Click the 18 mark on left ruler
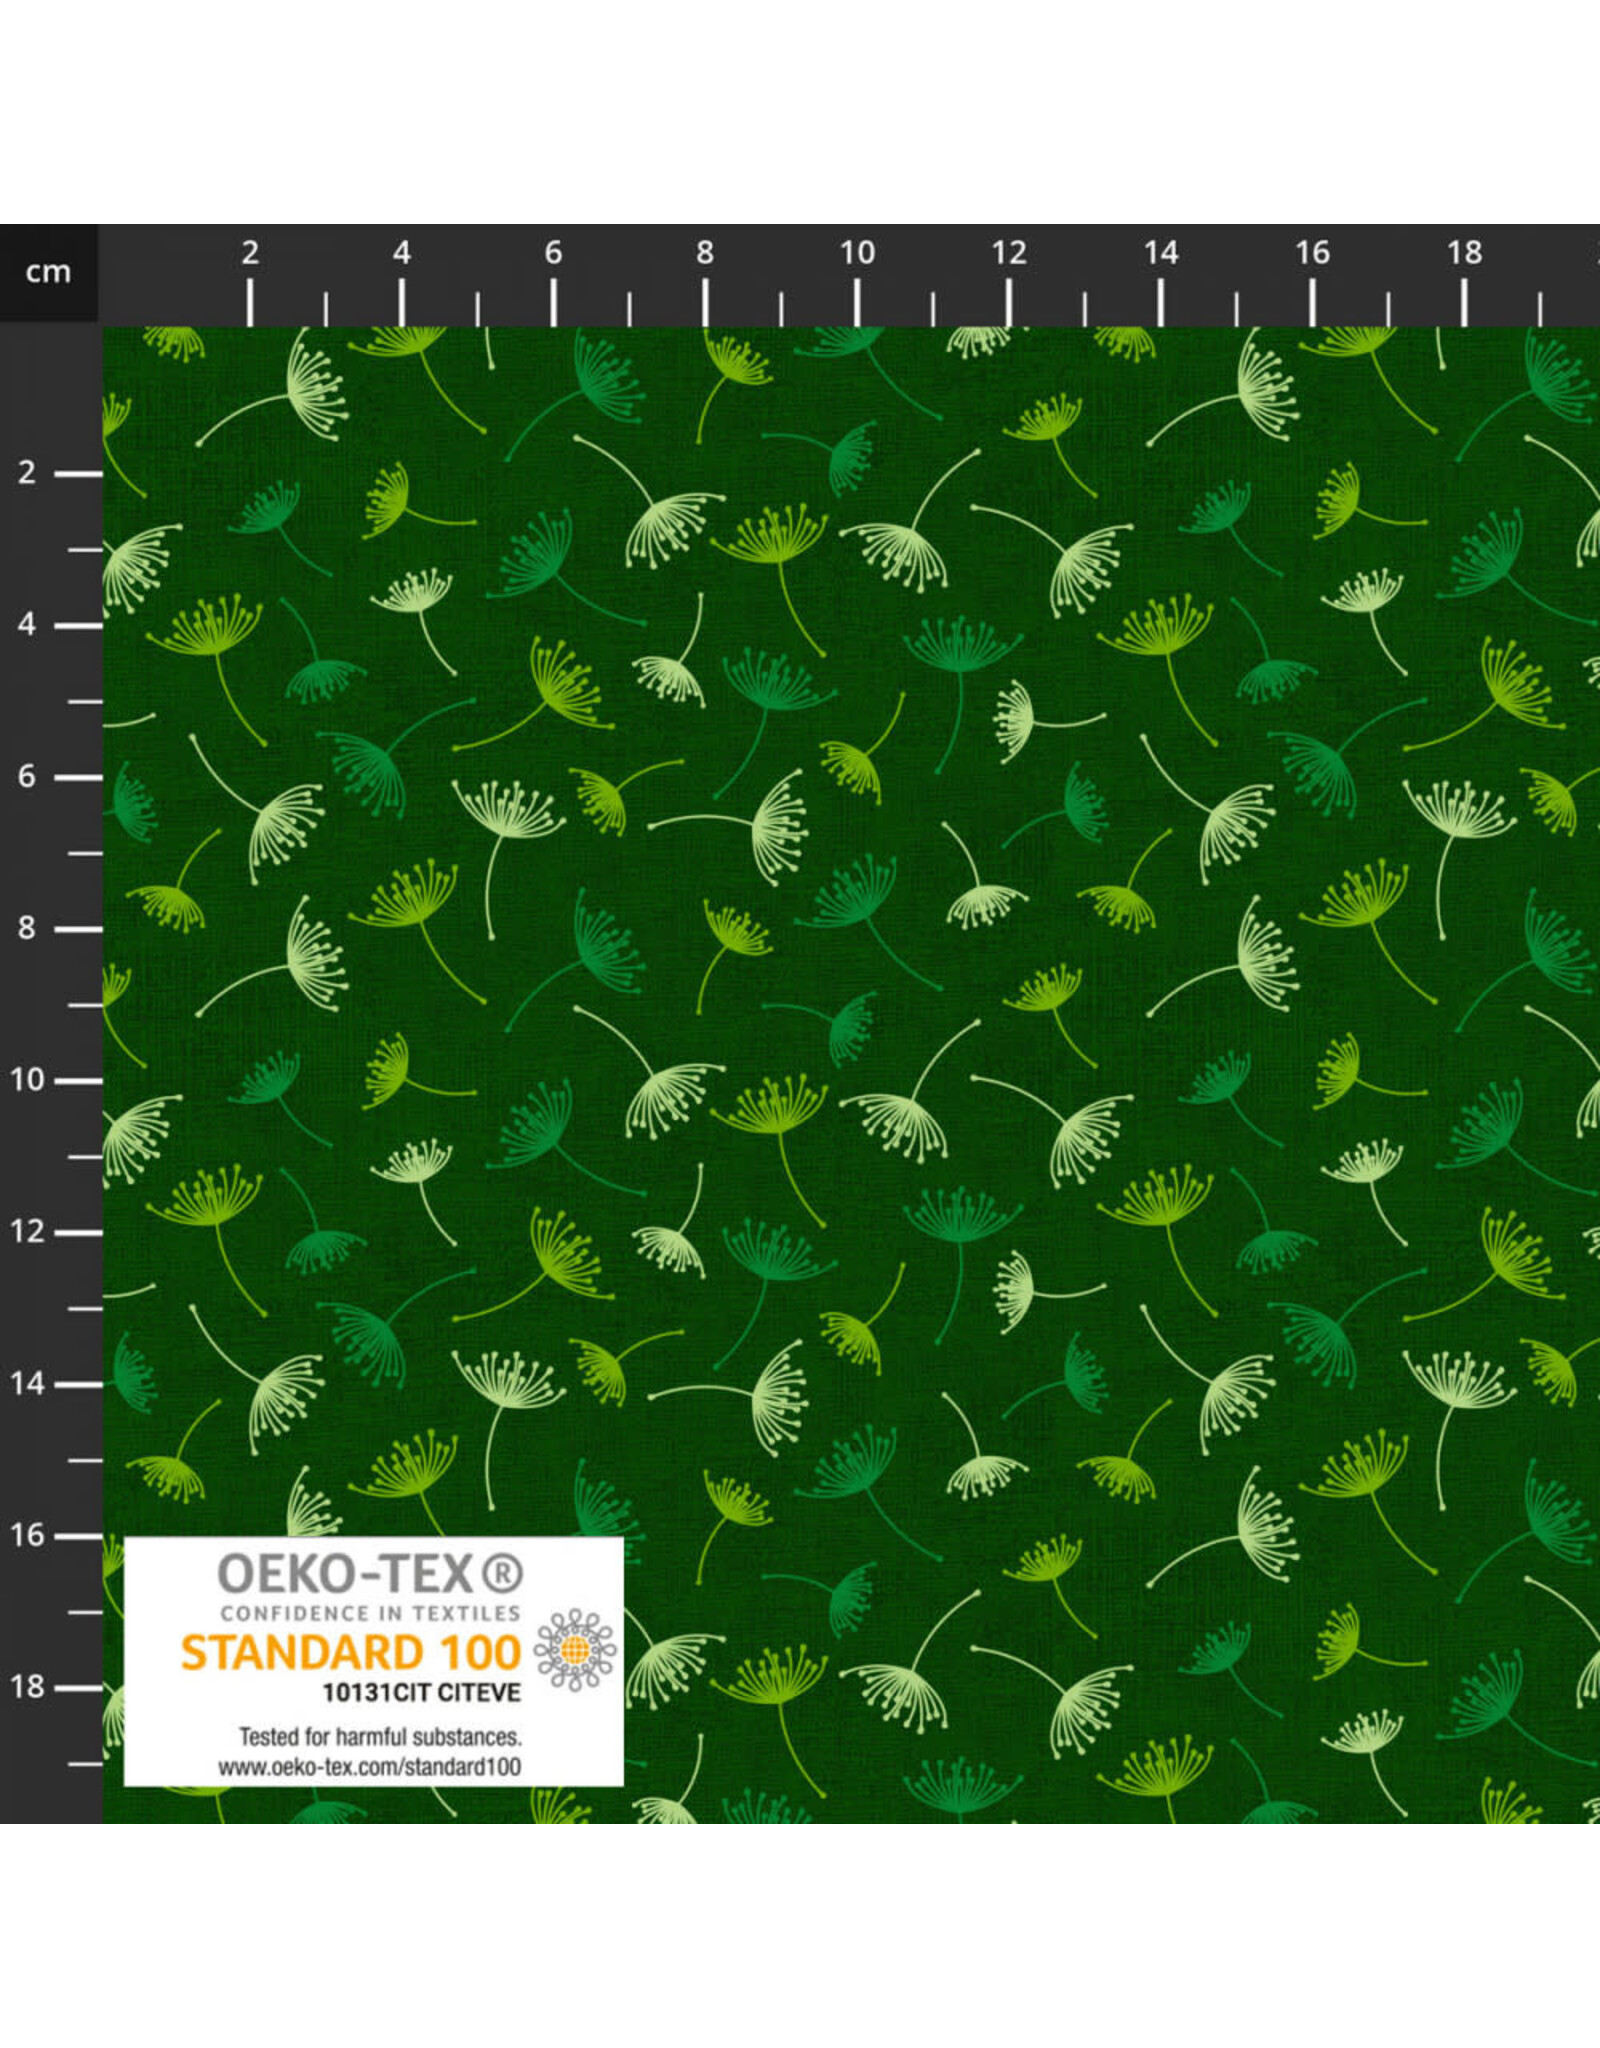Screen dimensions: 1600x2048 (x=27, y=1687)
